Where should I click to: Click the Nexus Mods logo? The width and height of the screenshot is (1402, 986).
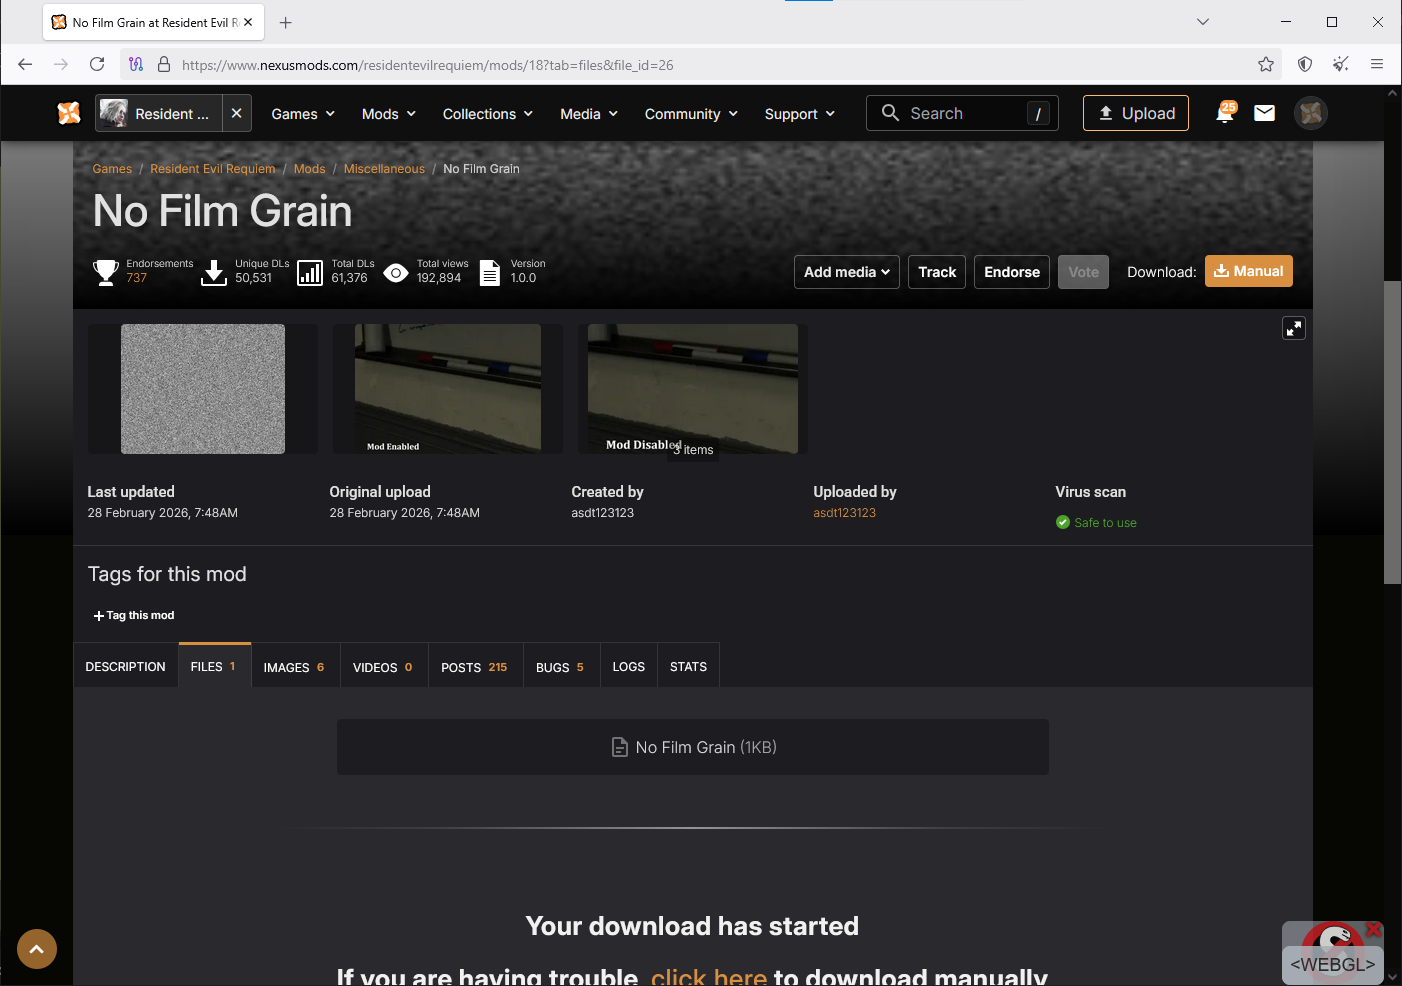(69, 113)
